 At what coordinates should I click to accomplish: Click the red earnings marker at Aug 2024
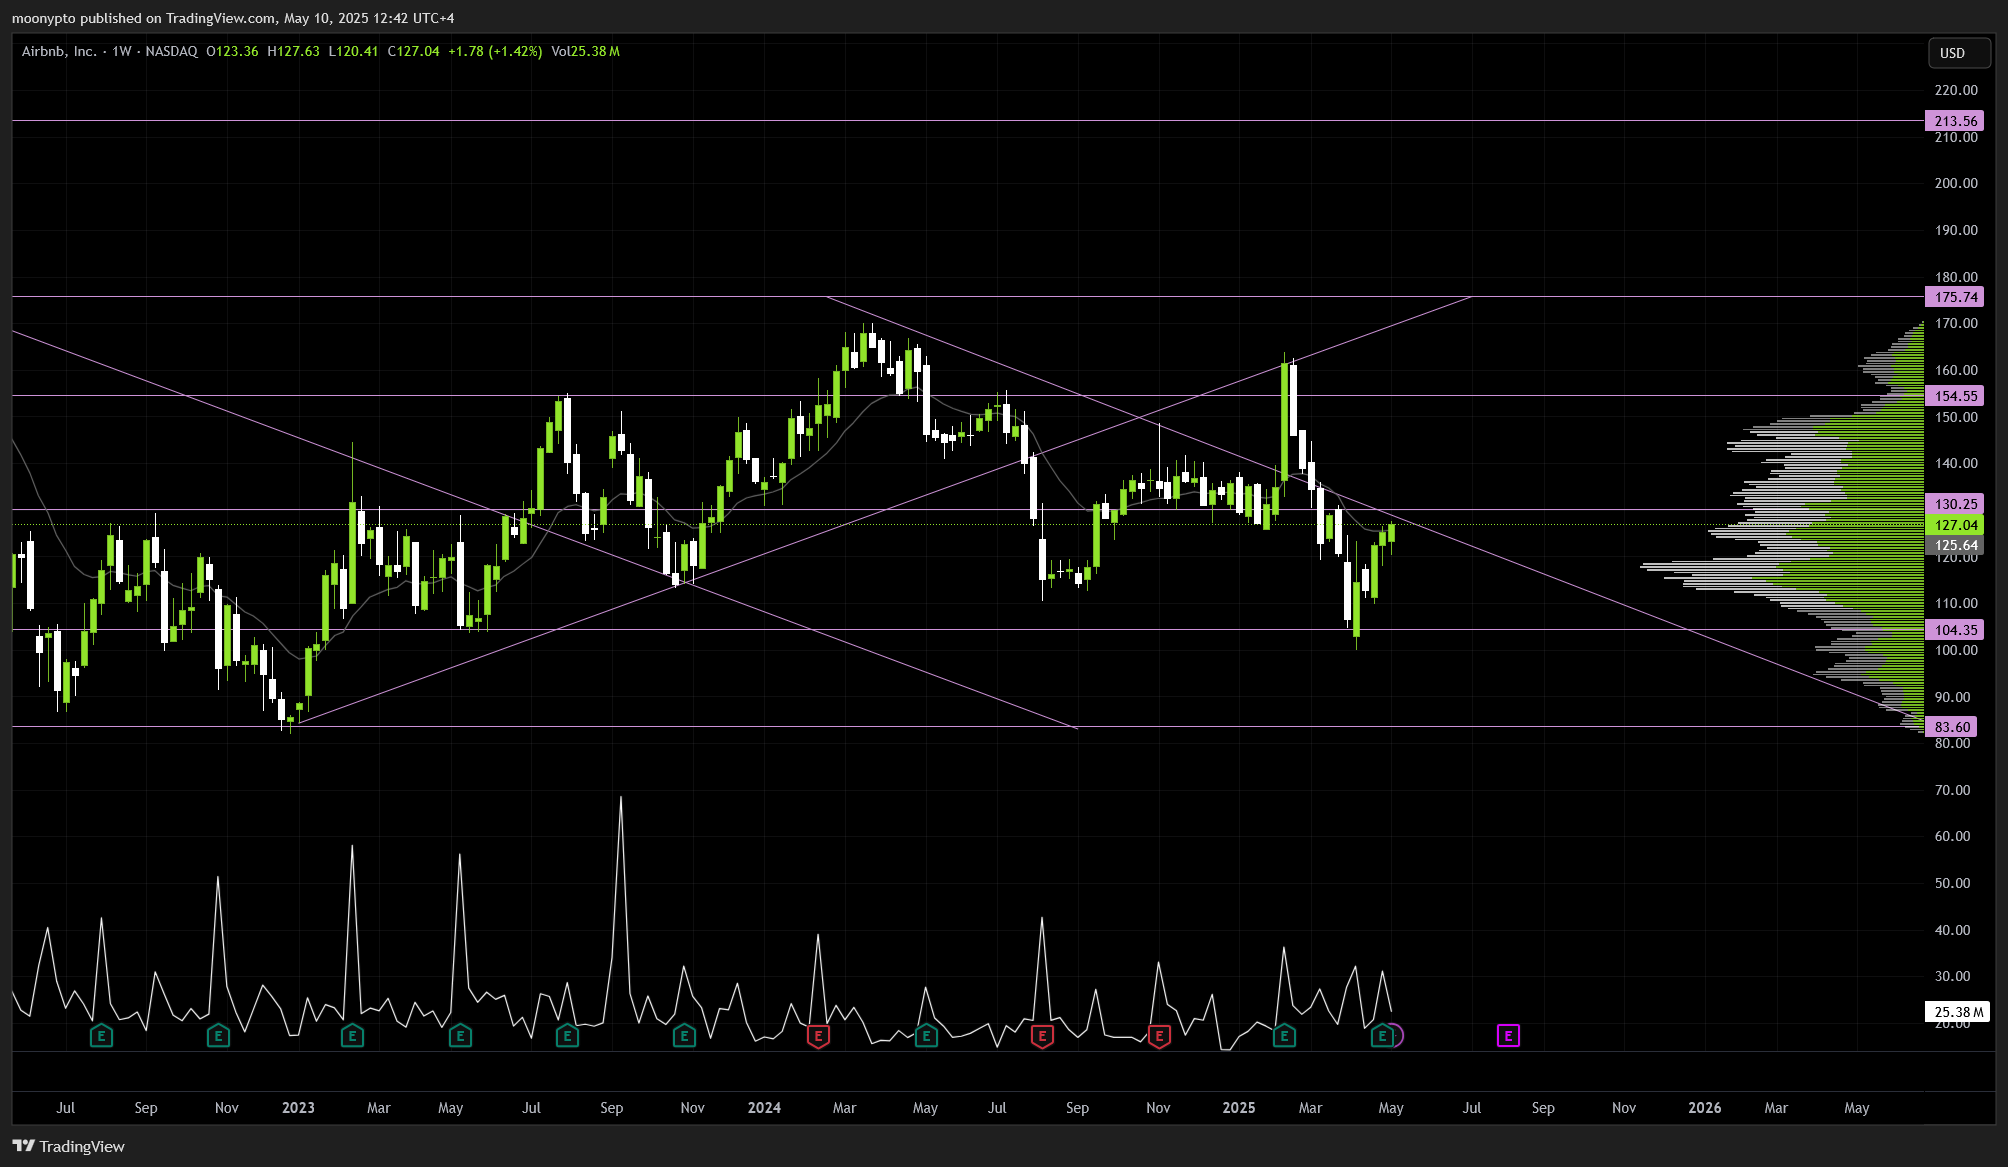(x=1042, y=1036)
